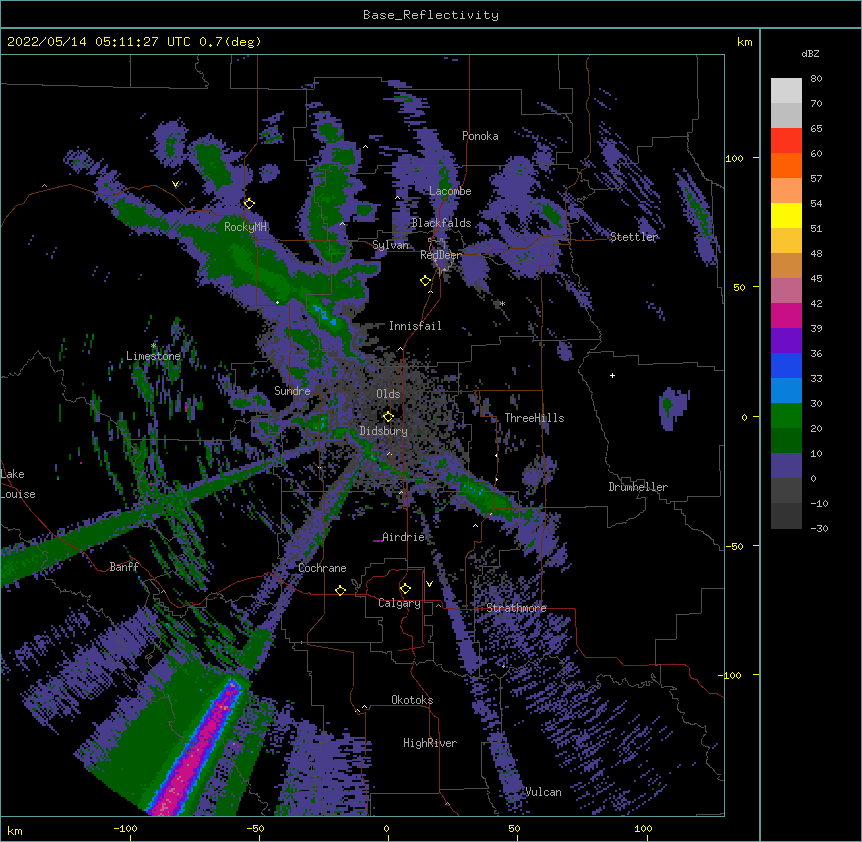Image resolution: width=862 pixels, height=842 pixels.
Task: Select the magenta 39-42 dBZ legend swatch
Action: pos(786,315)
